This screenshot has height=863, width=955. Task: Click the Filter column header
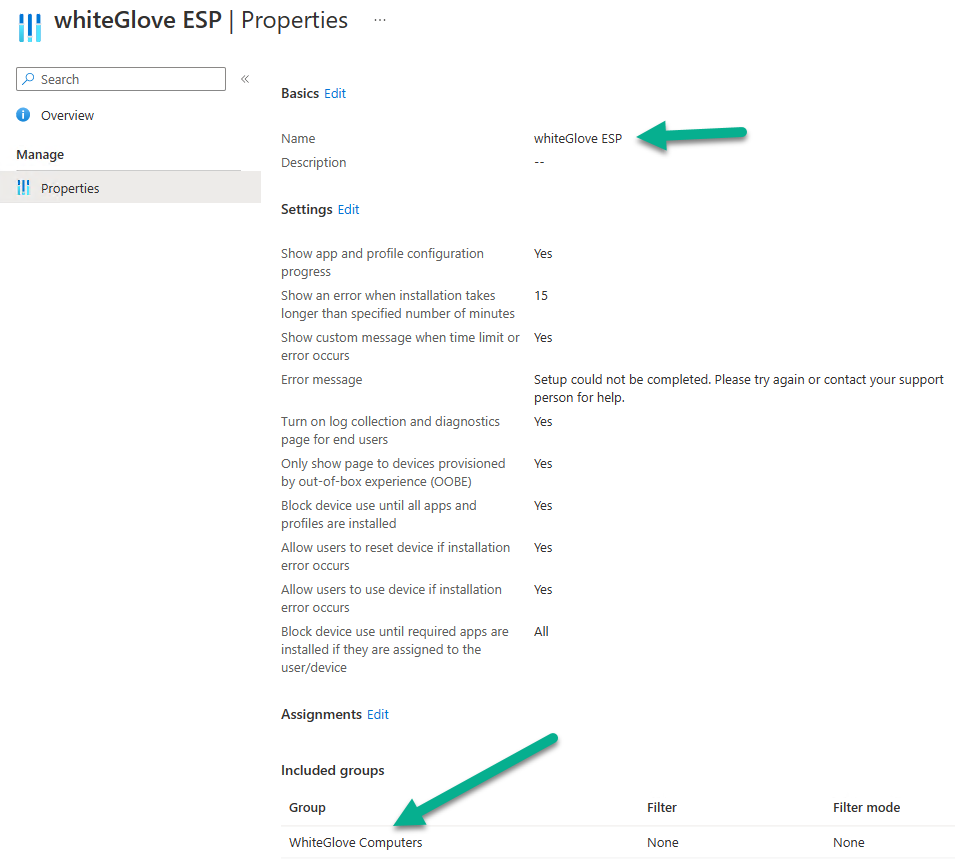[x=661, y=808]
